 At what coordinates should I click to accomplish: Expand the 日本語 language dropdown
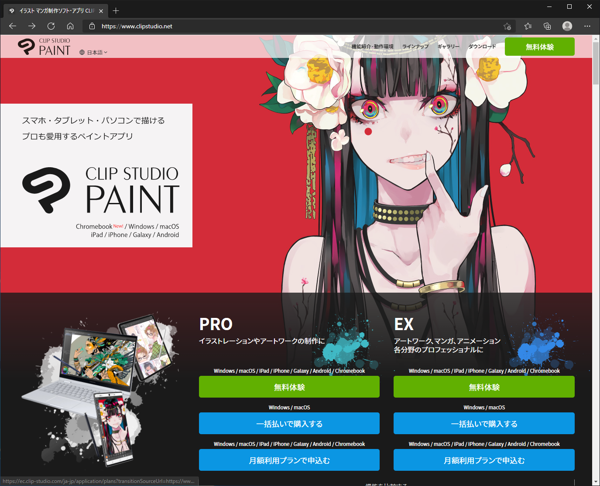(x=93, y=52)
